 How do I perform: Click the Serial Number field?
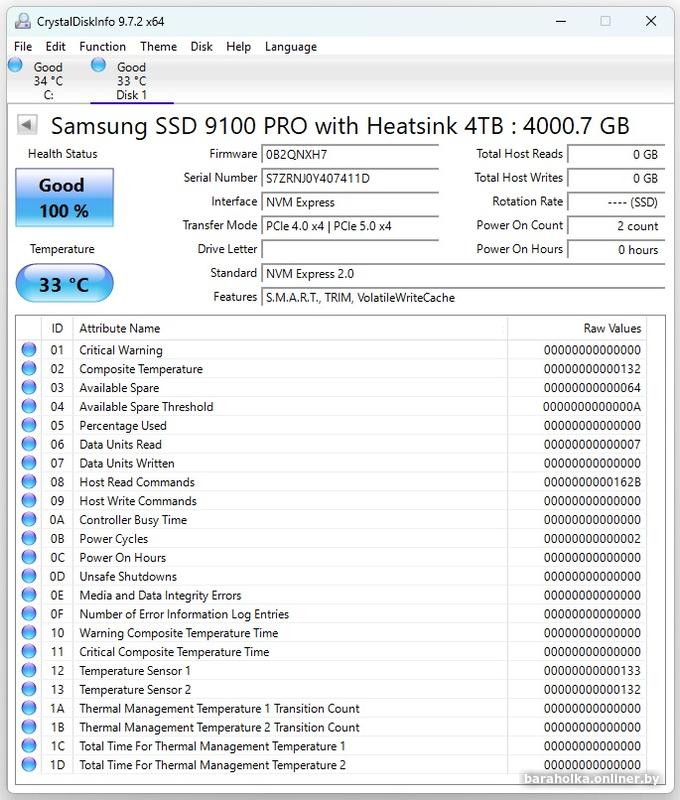pyautogui.click(x=349, y=178)
